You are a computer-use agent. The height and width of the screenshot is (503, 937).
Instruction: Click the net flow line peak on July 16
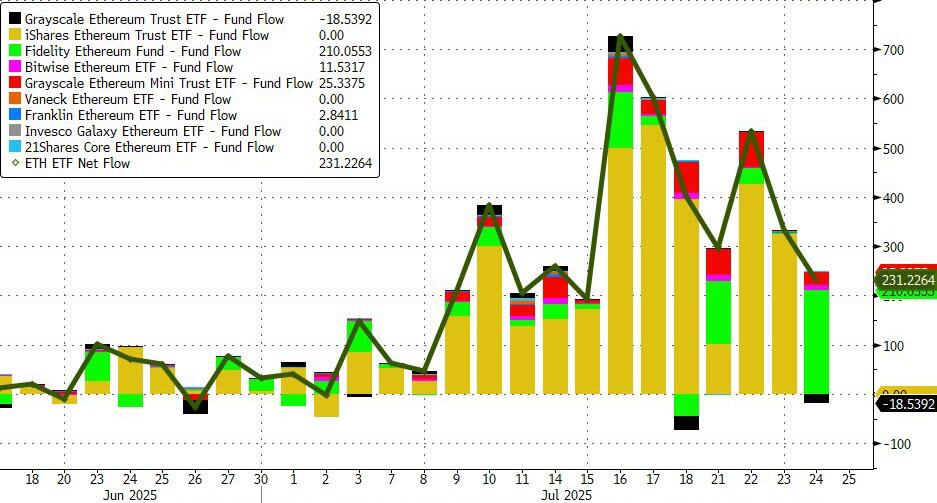click(620, 36)
